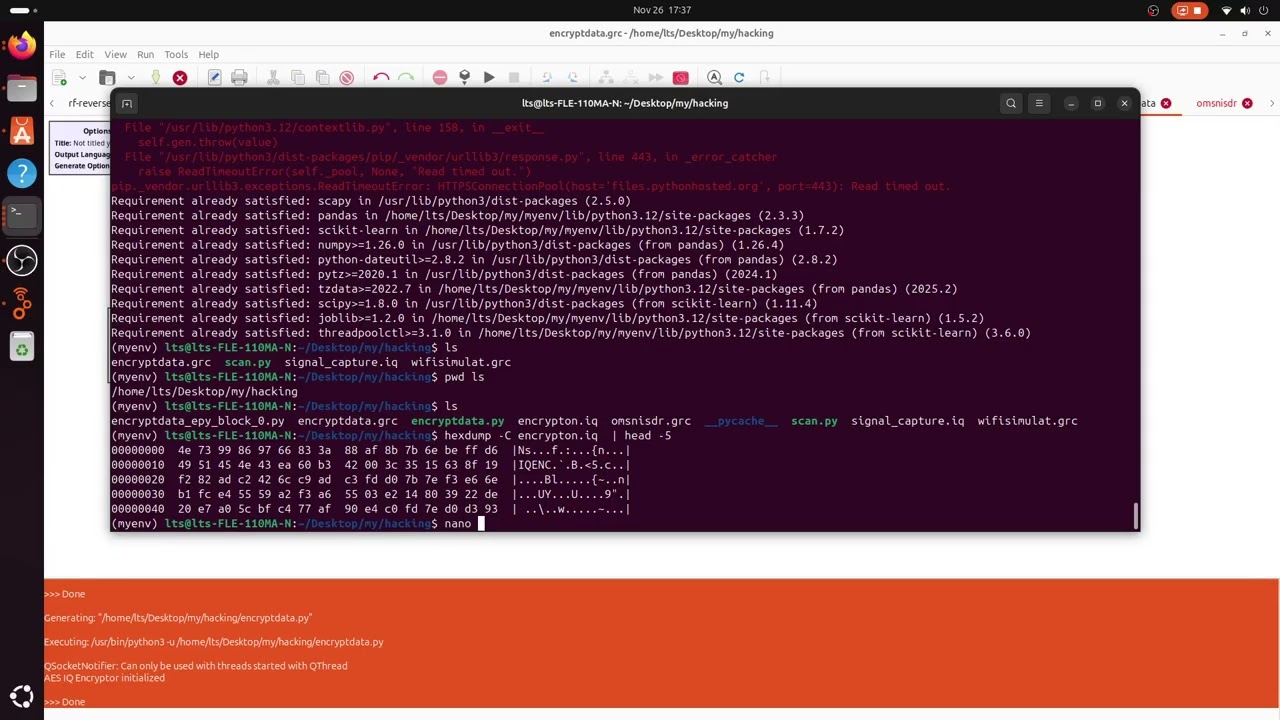Click the Print icon in GRC toolbar
Image resolution: width=1280 pixels, height=720 pixels.
tap(239, 78)
